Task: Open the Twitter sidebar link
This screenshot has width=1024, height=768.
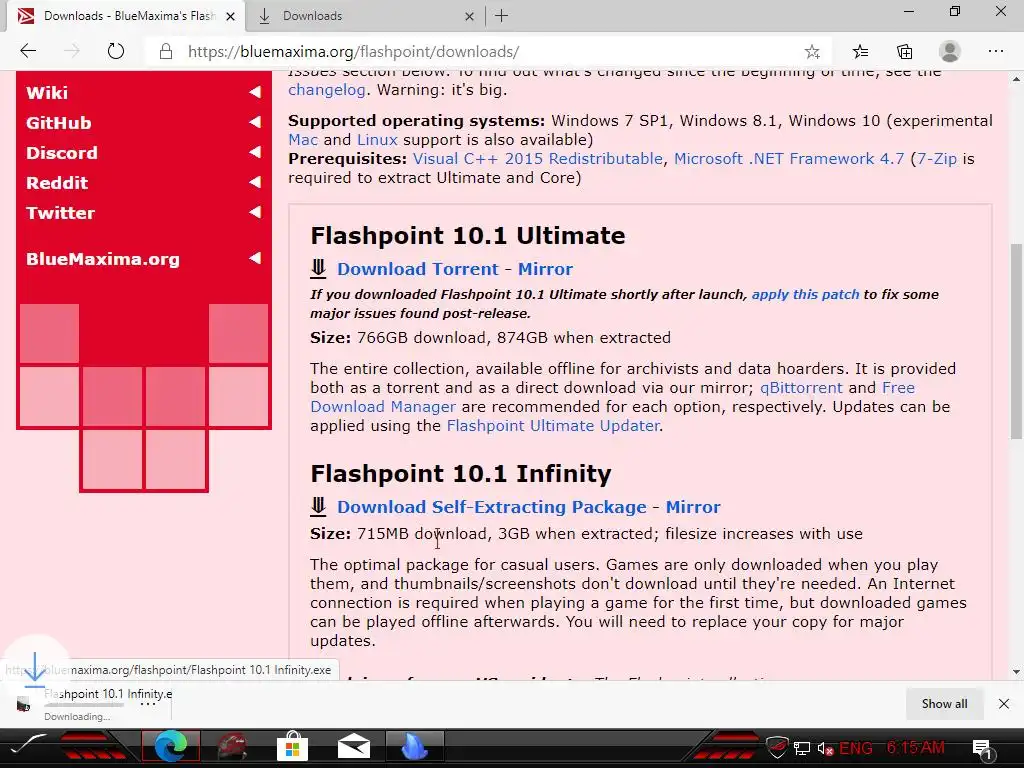Action: (x=61, y=213)
